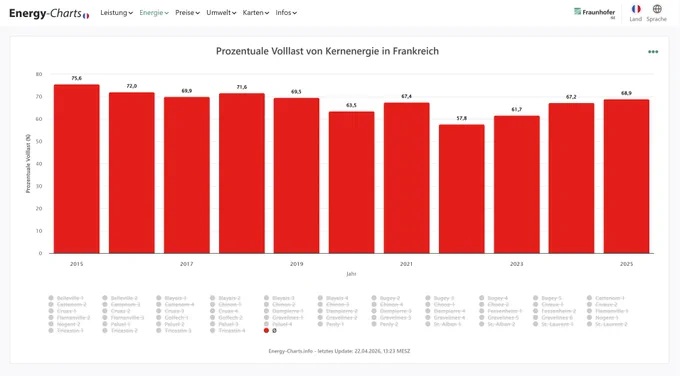This screenshot has width=680, height=376.
Task: Enable the Paluel 4 series
Action: [278, 324]
